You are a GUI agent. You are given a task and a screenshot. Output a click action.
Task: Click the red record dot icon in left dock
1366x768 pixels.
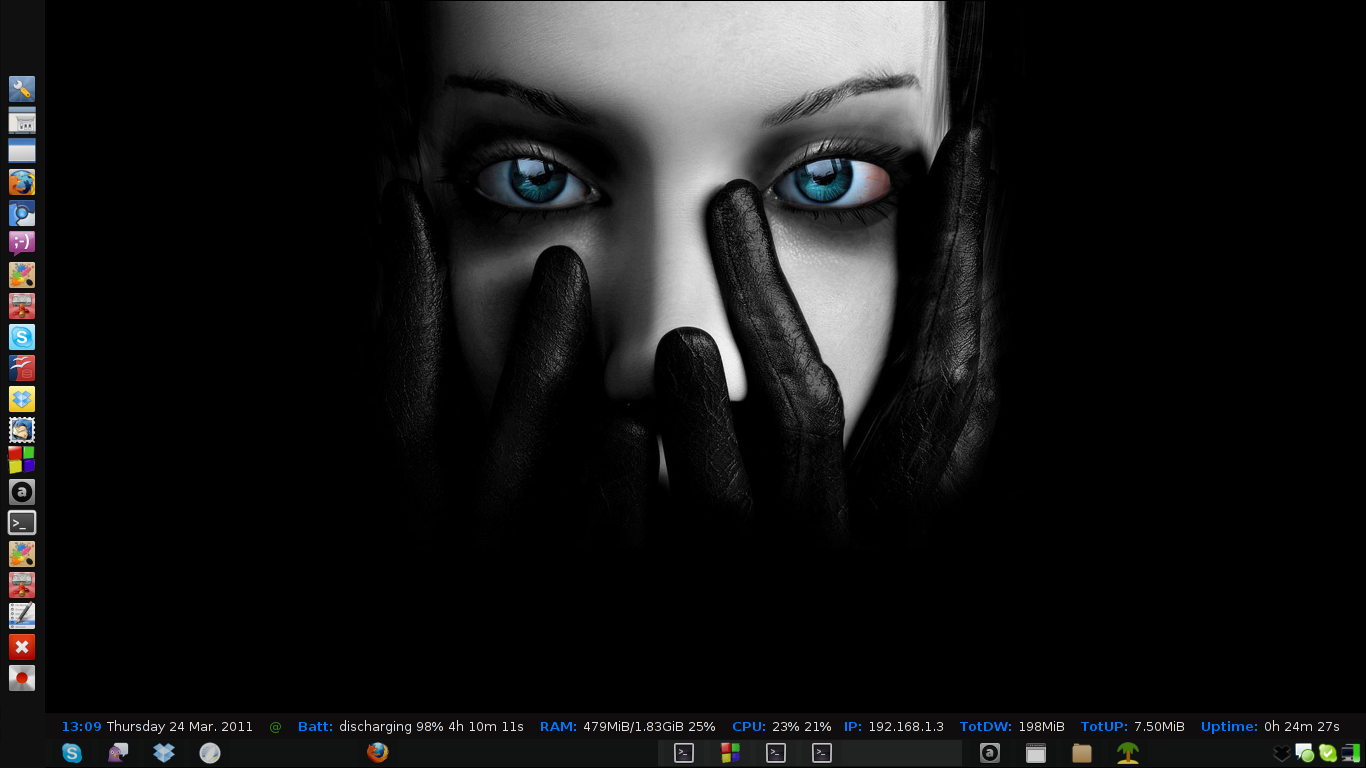tap(22, 678)
